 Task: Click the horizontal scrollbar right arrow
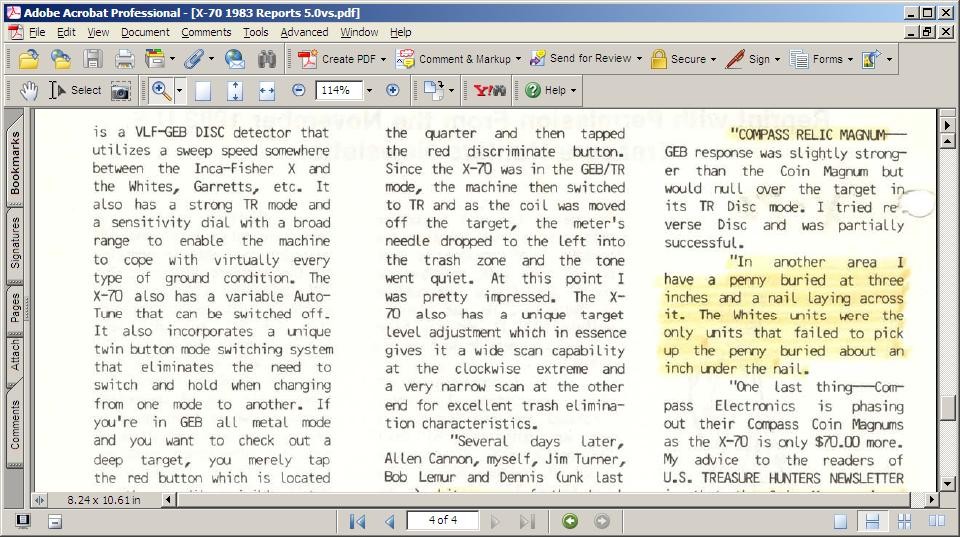point(931,500)
